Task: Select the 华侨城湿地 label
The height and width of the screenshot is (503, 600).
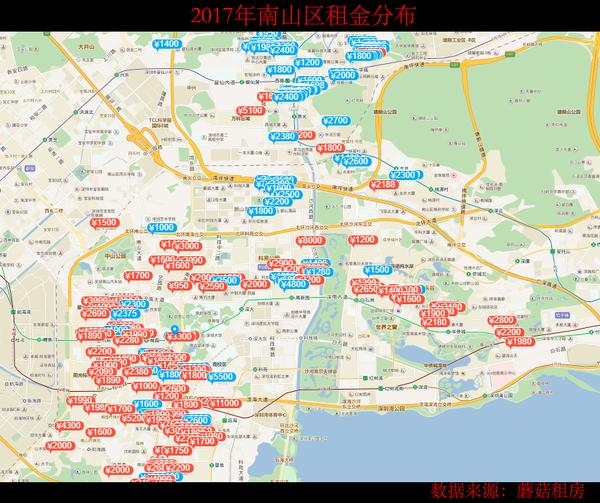Action: (x=435, y=365)
